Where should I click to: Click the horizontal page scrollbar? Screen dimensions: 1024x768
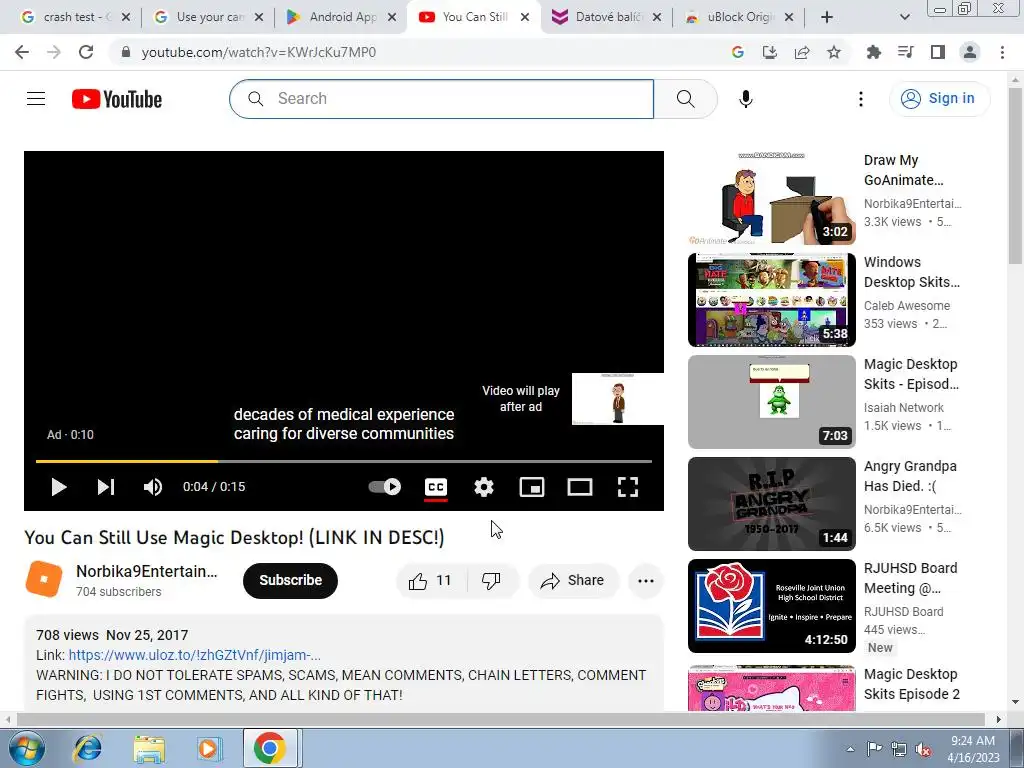[500, 720]
